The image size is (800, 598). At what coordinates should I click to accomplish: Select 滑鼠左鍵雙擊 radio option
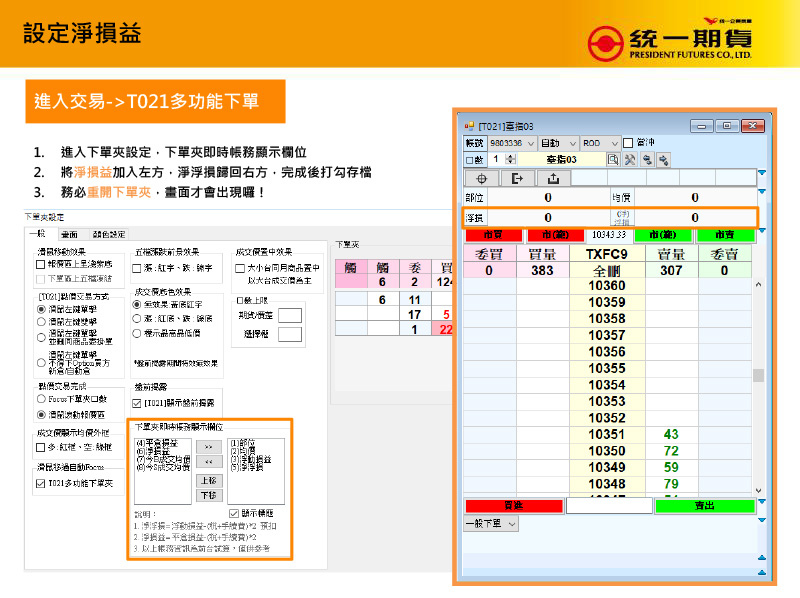pos(41,322)
